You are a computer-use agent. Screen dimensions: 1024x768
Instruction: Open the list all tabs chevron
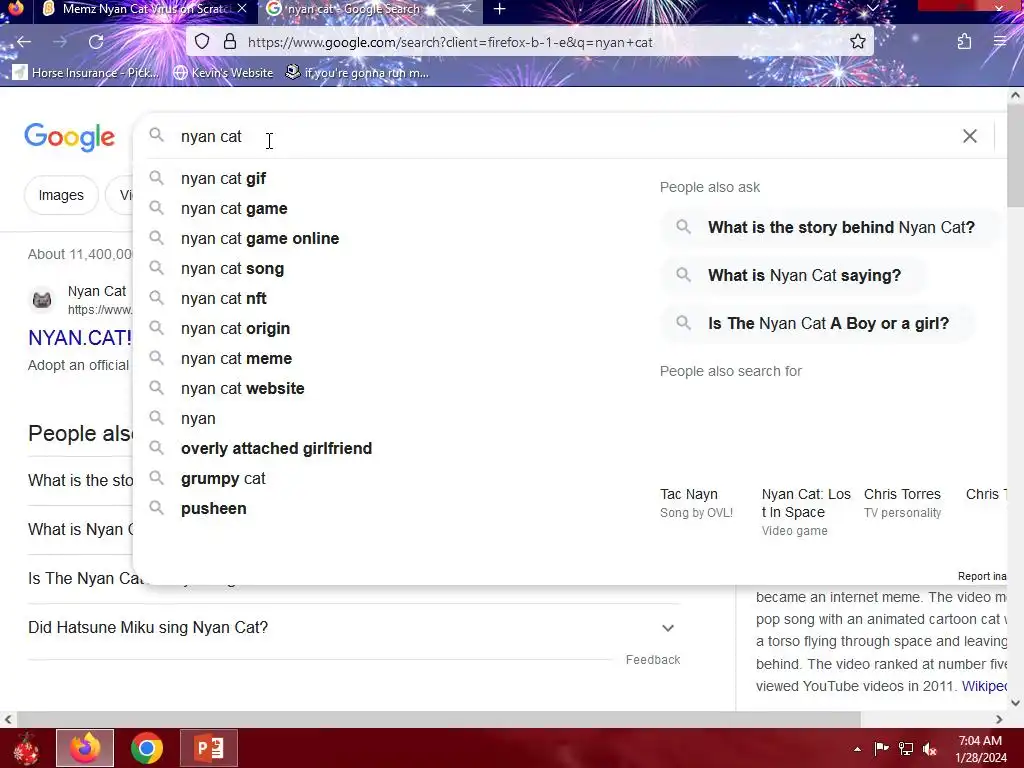point(872,9)
